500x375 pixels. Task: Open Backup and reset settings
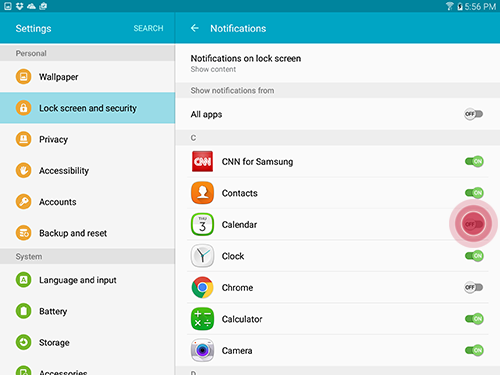click(x=87, y=233)
